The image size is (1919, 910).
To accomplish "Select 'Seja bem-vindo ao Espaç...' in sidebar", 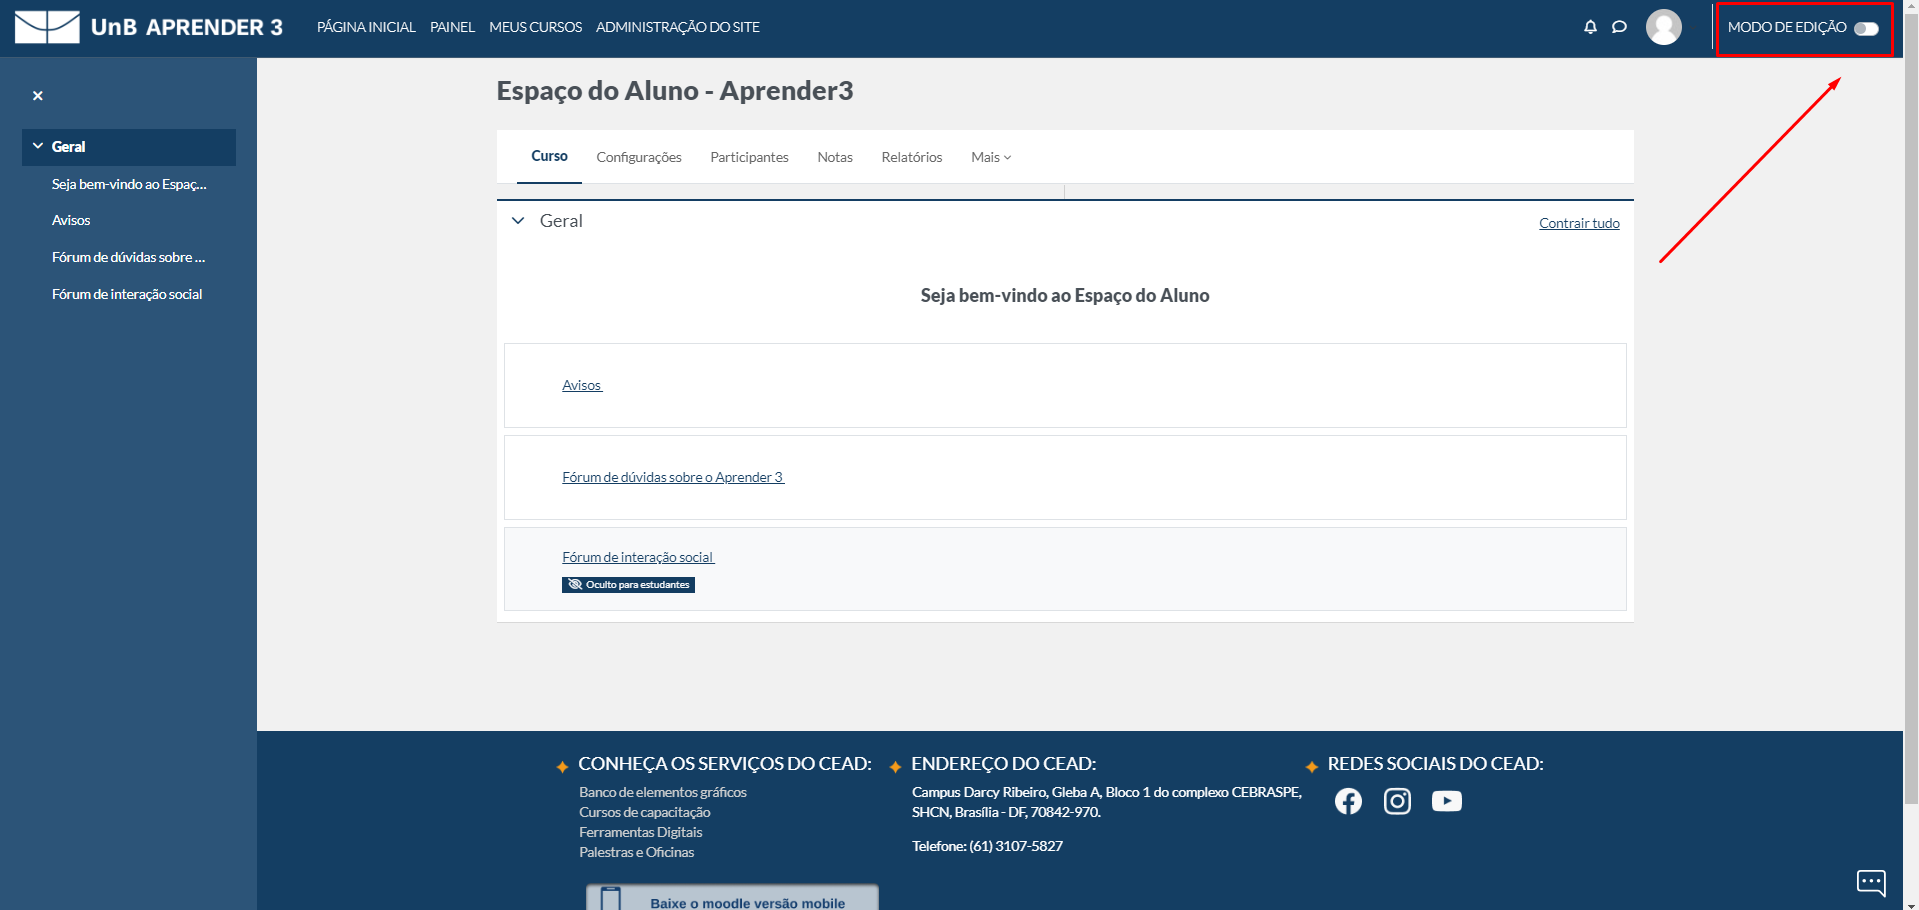I will [x=129, y=184].
